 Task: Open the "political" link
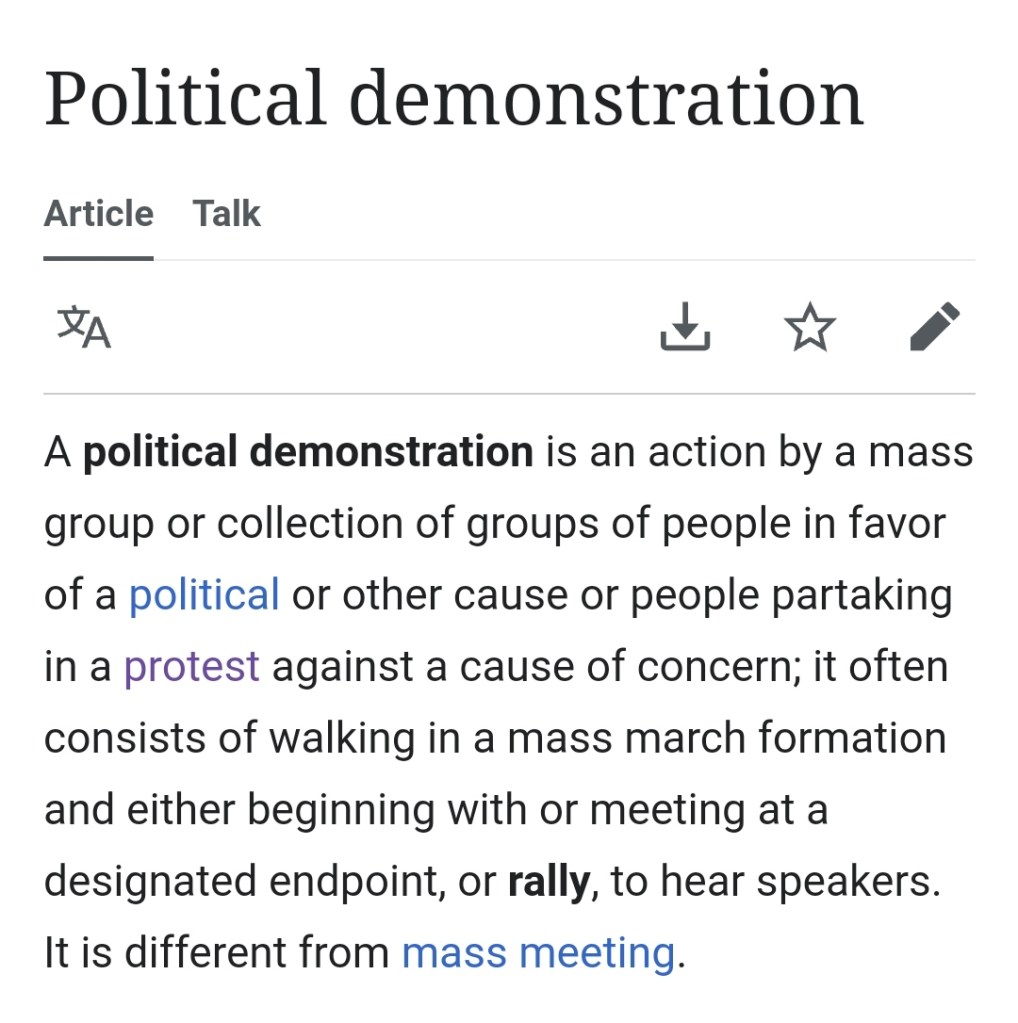tap(204, 595)
